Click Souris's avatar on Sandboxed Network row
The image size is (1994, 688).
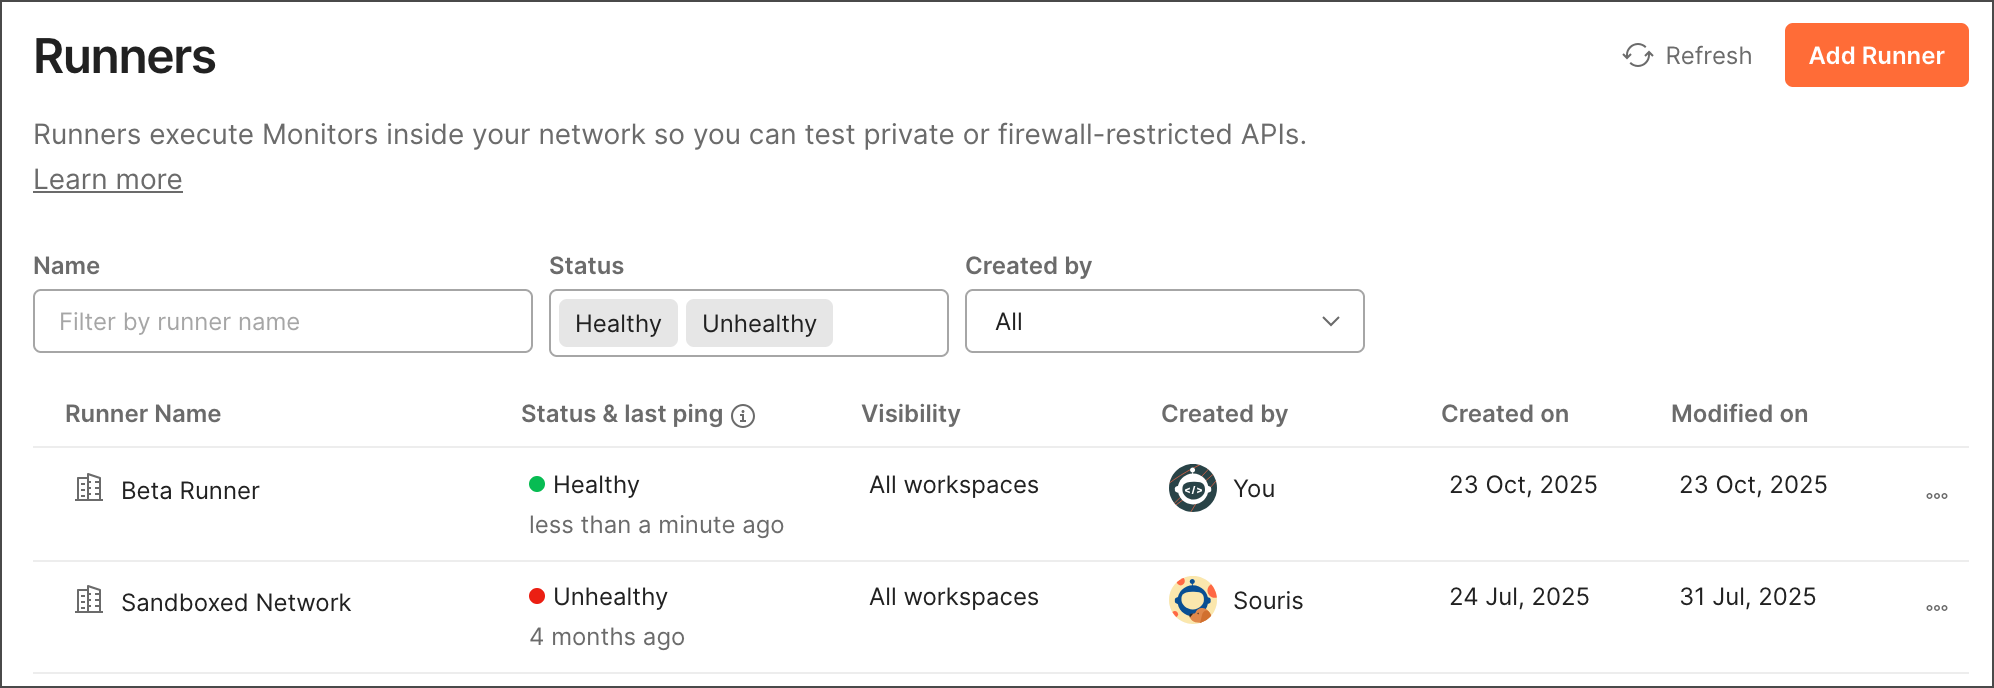[x=1191, y=601]
